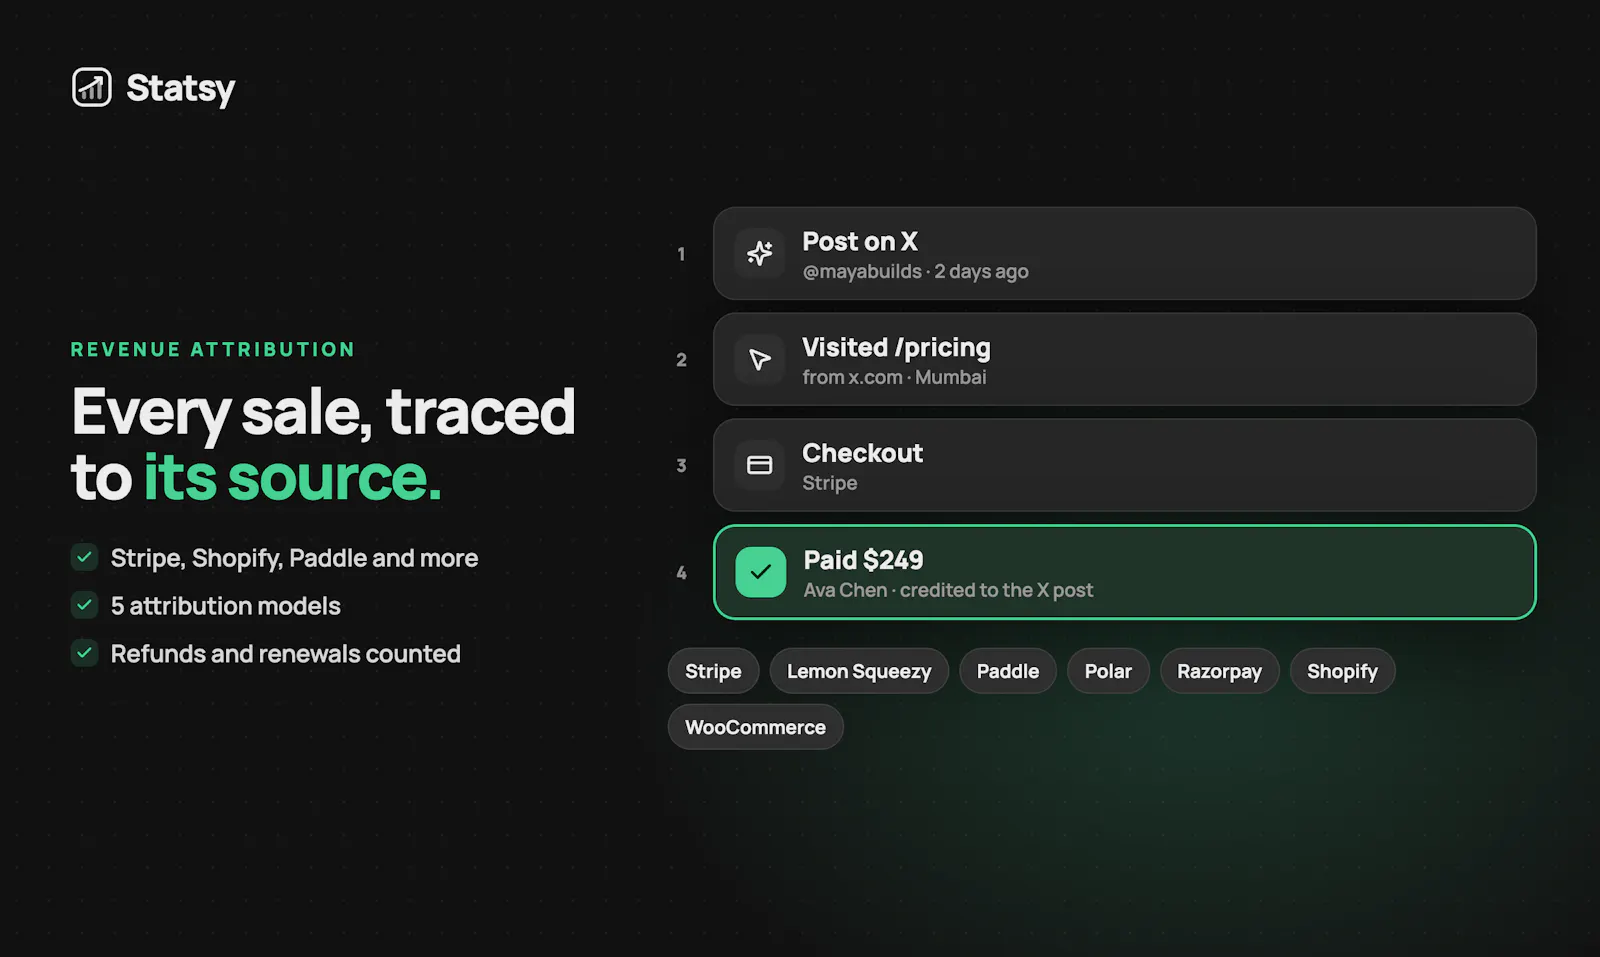Click checkmark beside Refunds and renewals counted
This screenshot has height=957, width=1600.
pos(85,653)
